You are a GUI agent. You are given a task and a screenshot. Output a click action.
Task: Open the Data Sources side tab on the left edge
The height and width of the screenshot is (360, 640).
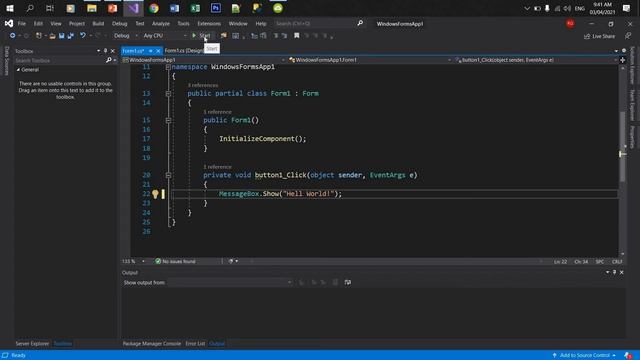pyautogui.click(x=6, y=61)
